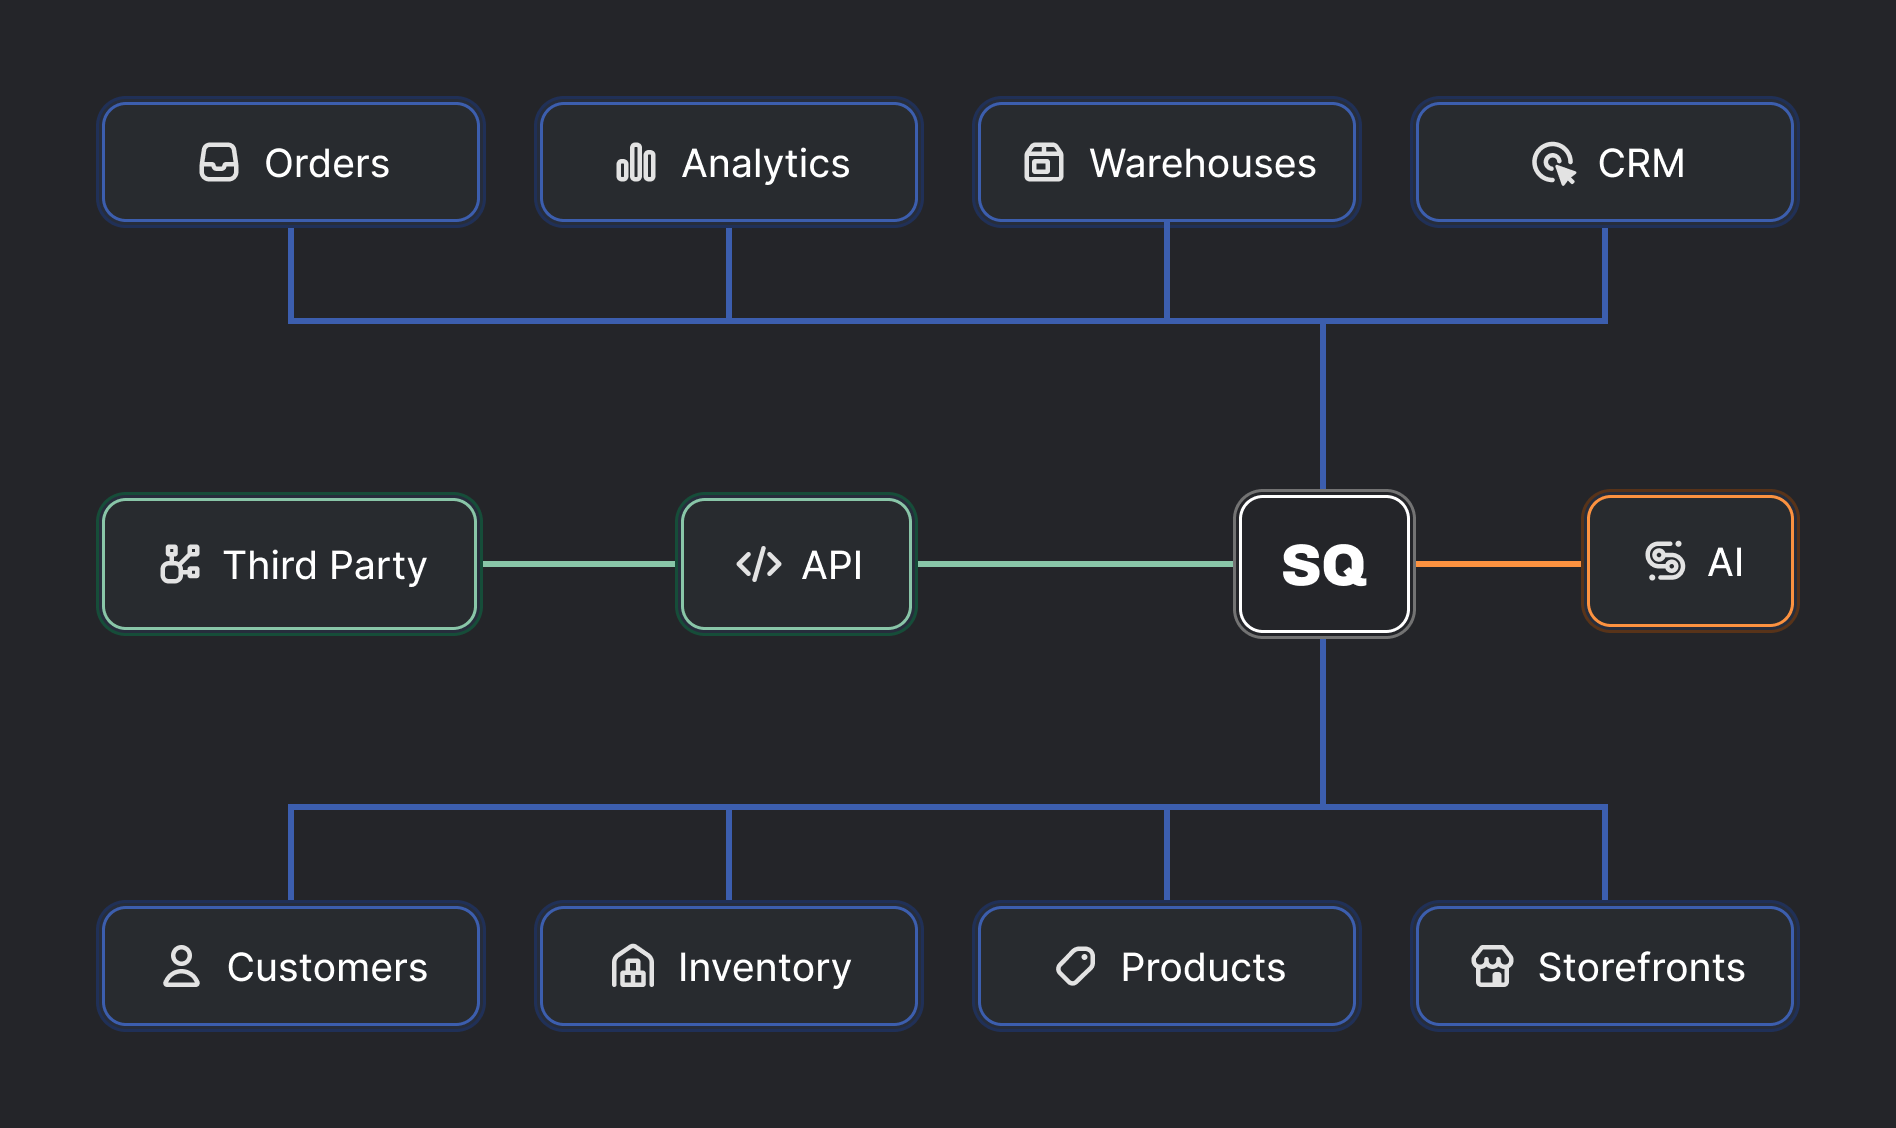Click the orange connector between SQ and AI
1896x1128 pixels.
tap(1500, 563)
